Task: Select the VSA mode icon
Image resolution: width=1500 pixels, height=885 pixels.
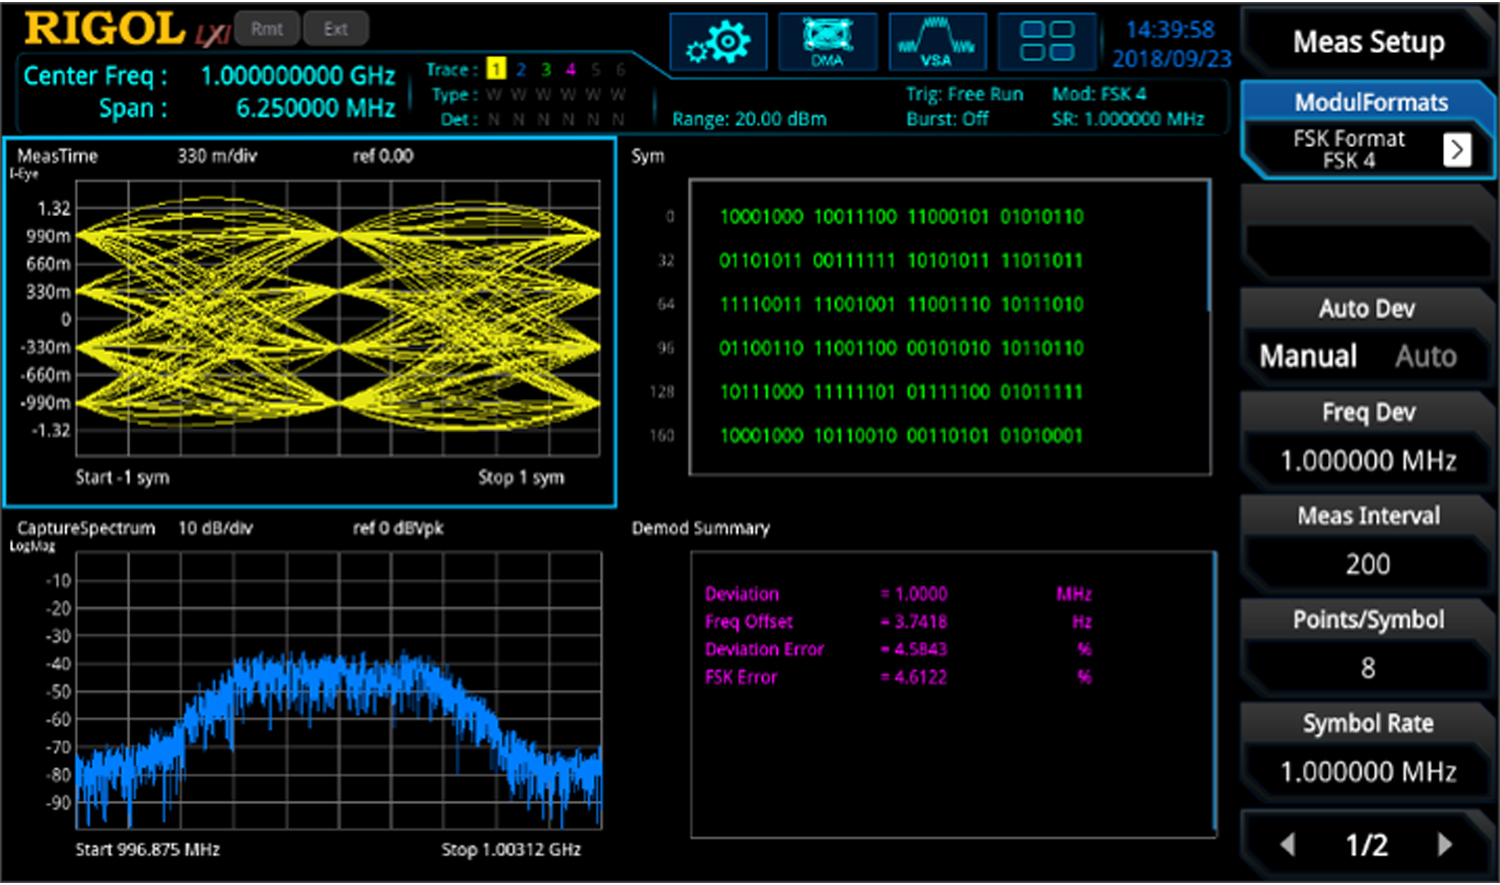Action: tap(937, 41)
